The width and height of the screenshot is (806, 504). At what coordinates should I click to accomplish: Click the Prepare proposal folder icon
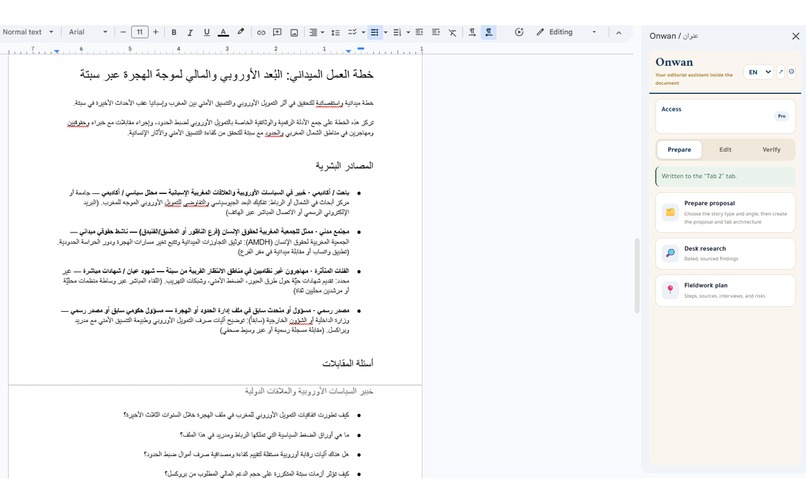[670, 212]
